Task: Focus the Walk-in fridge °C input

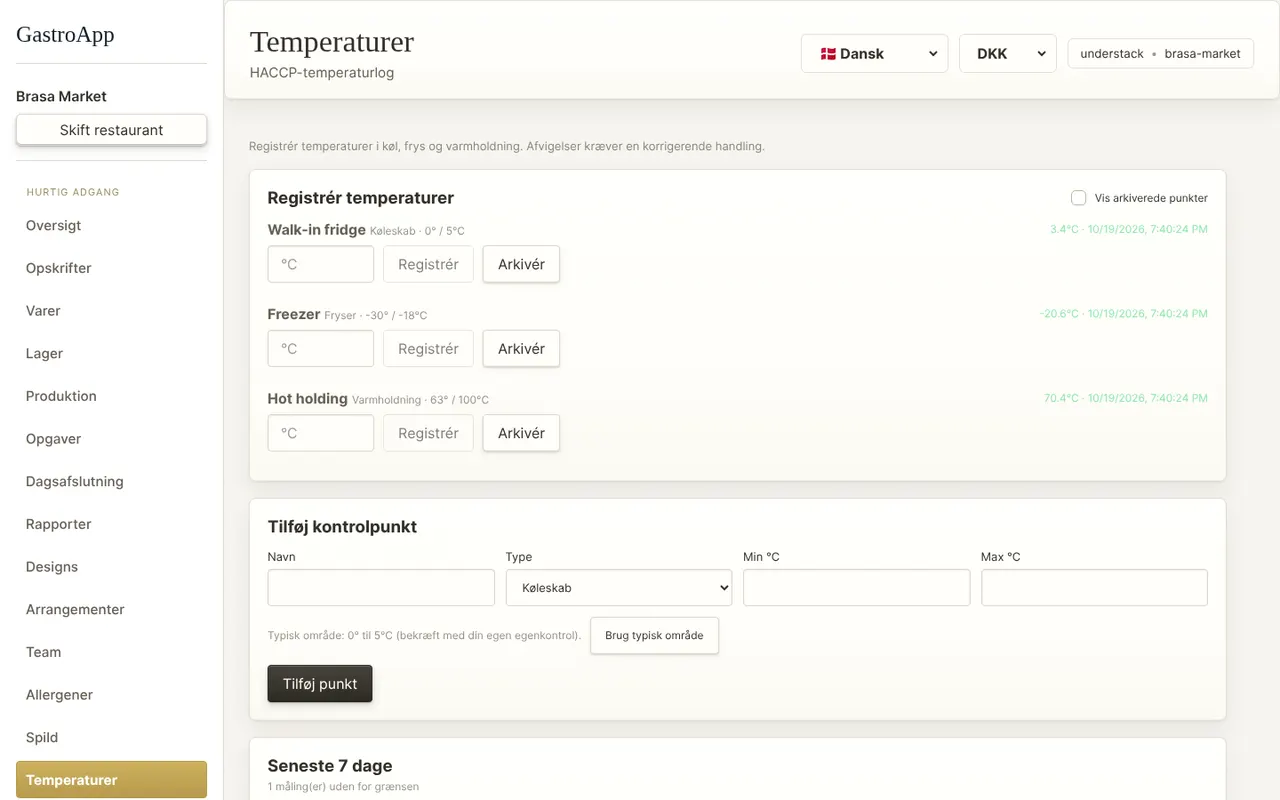Action: tap(321, 265)
